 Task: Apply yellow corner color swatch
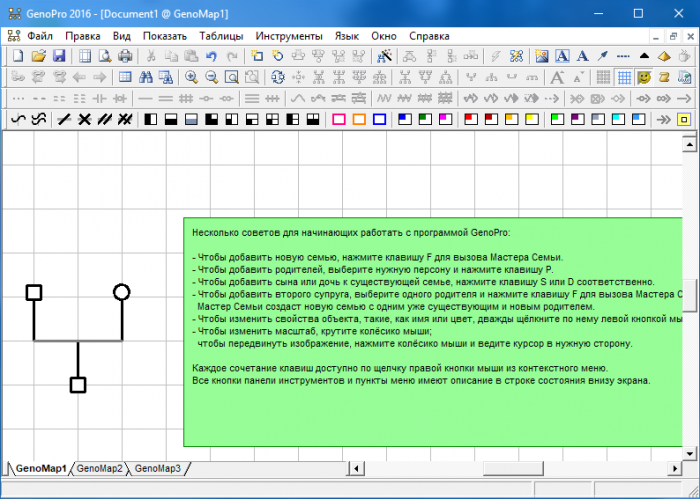pyautogui.click(x=532, y=119)
